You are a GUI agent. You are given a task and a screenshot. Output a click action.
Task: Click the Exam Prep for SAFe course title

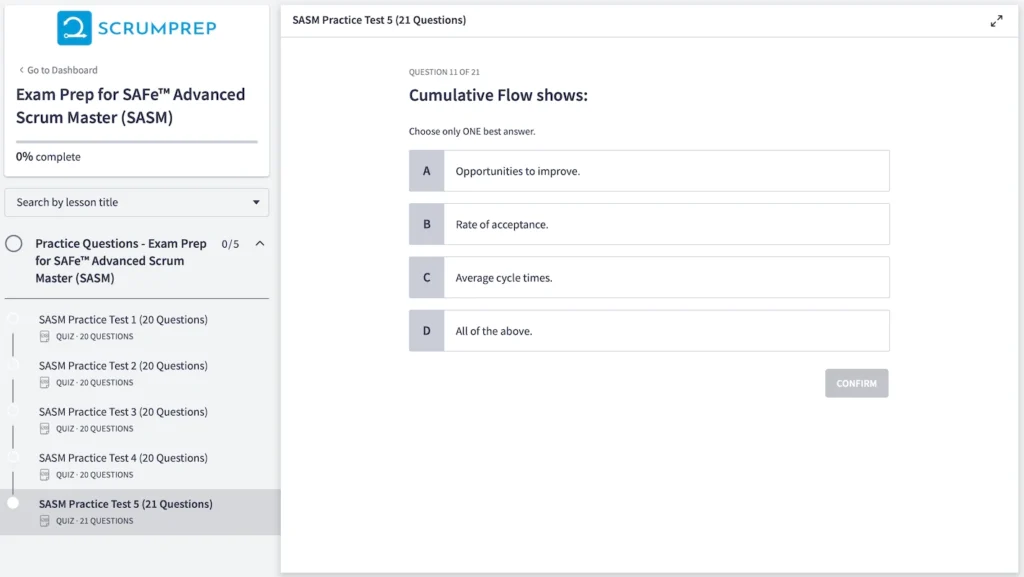point(130,105)
